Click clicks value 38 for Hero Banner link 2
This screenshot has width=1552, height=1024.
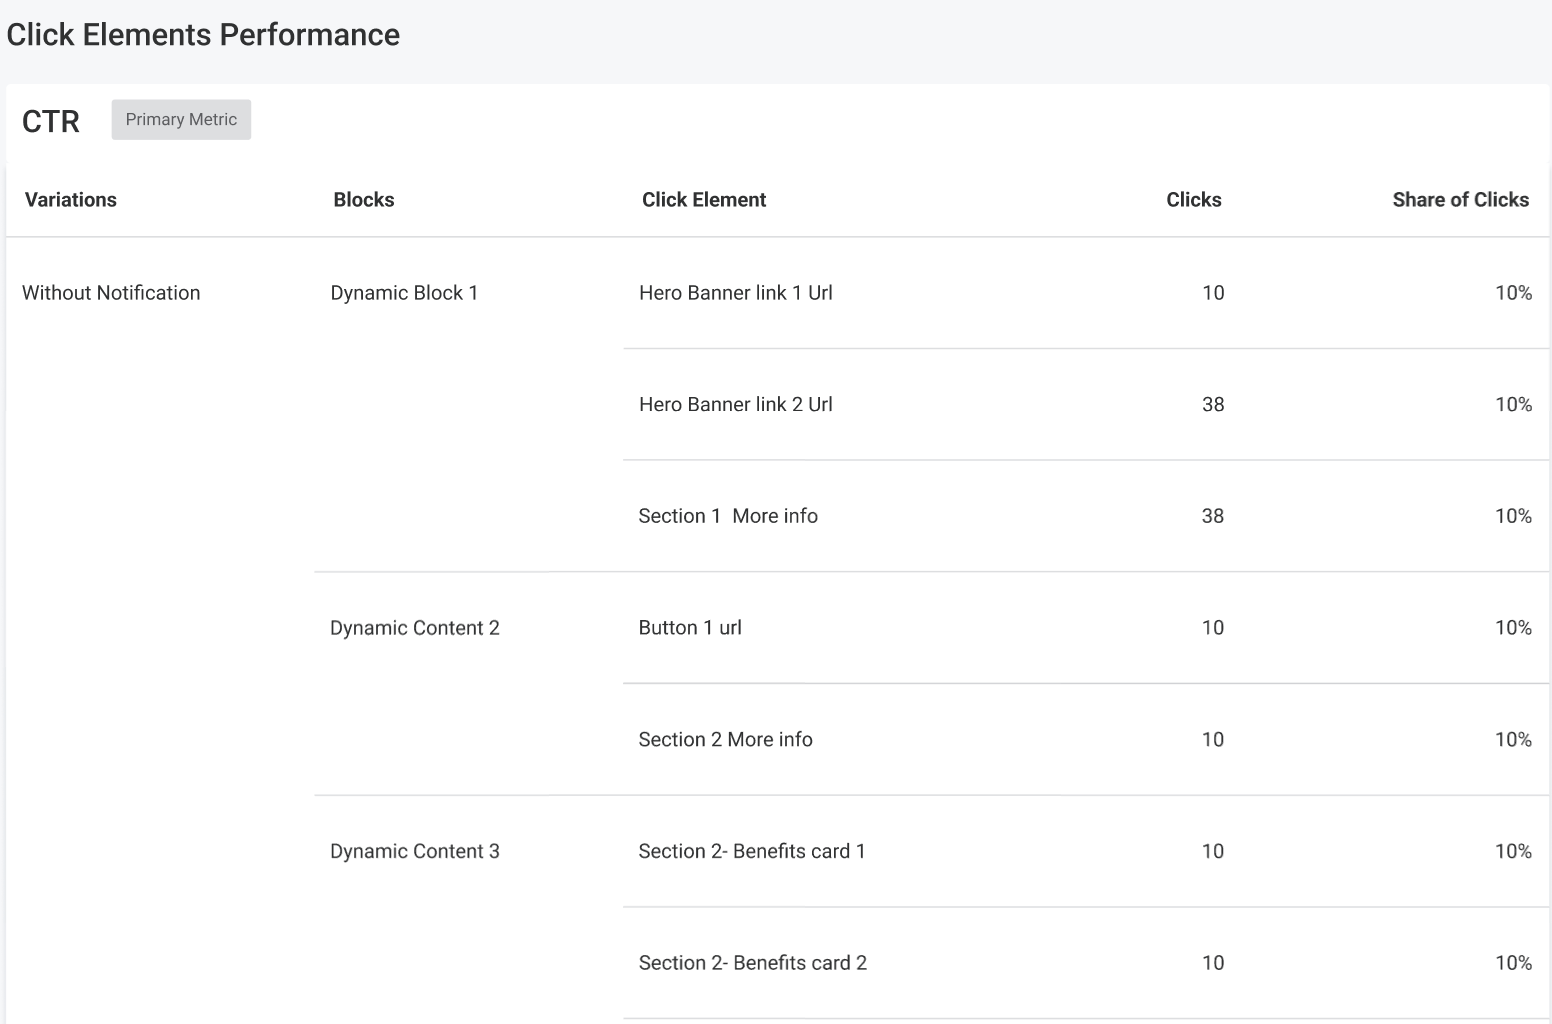(x=1213, y=404)
